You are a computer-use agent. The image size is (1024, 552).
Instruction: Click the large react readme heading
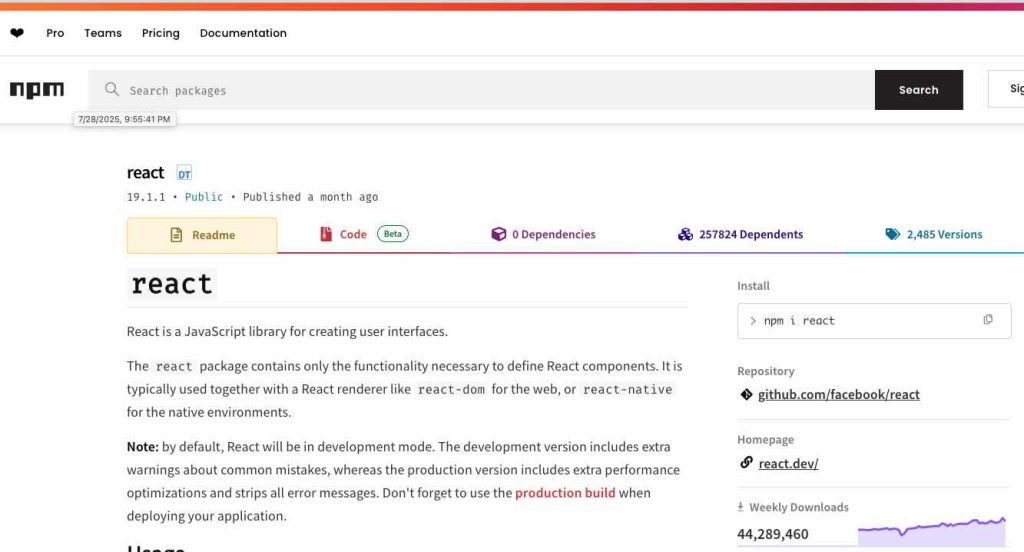(x=172, y=284)
